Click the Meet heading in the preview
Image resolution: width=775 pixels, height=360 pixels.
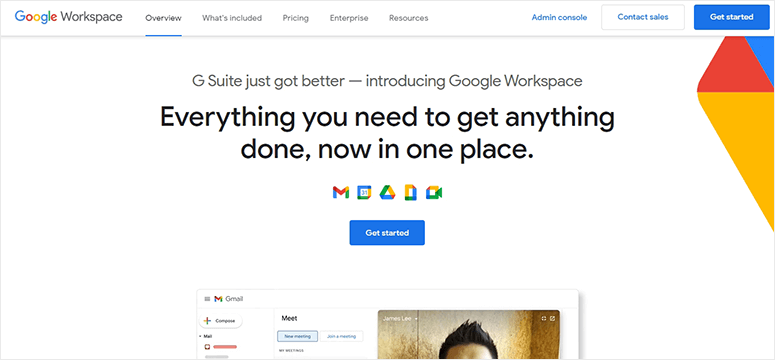[x=289, y=318]
